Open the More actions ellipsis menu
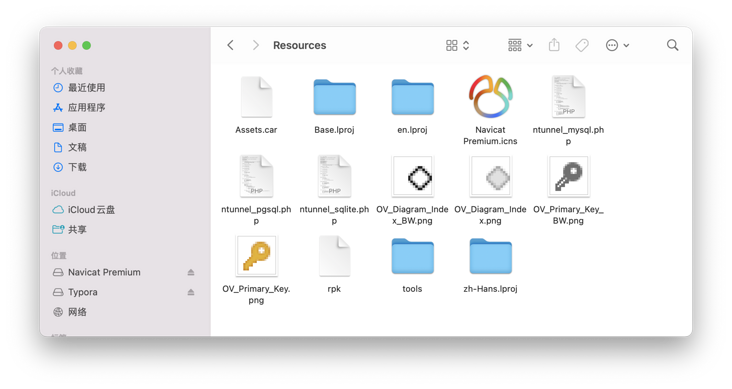Image resolution: width=732 pixels, height=389 pixels. point(617,45)
